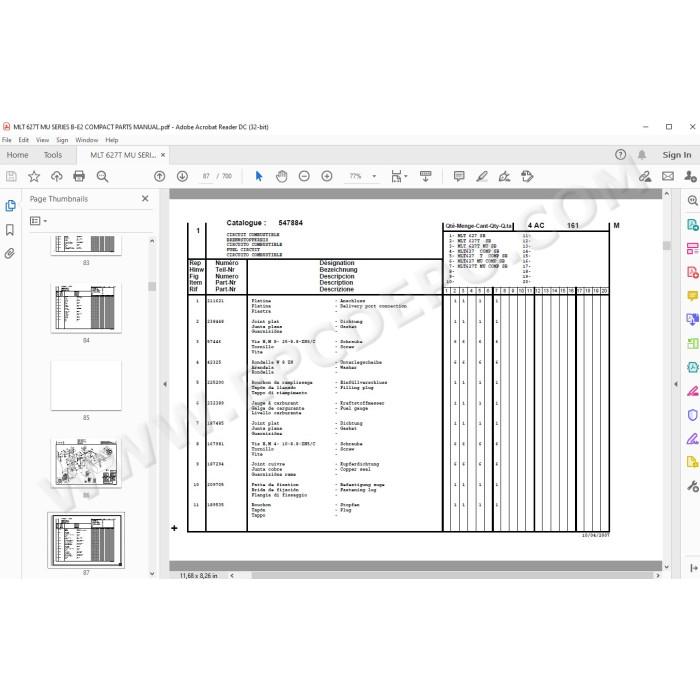This screenshot has height=700, width=700.
Task: Open the Bookmarks panel icon
Action: [10, 230]
